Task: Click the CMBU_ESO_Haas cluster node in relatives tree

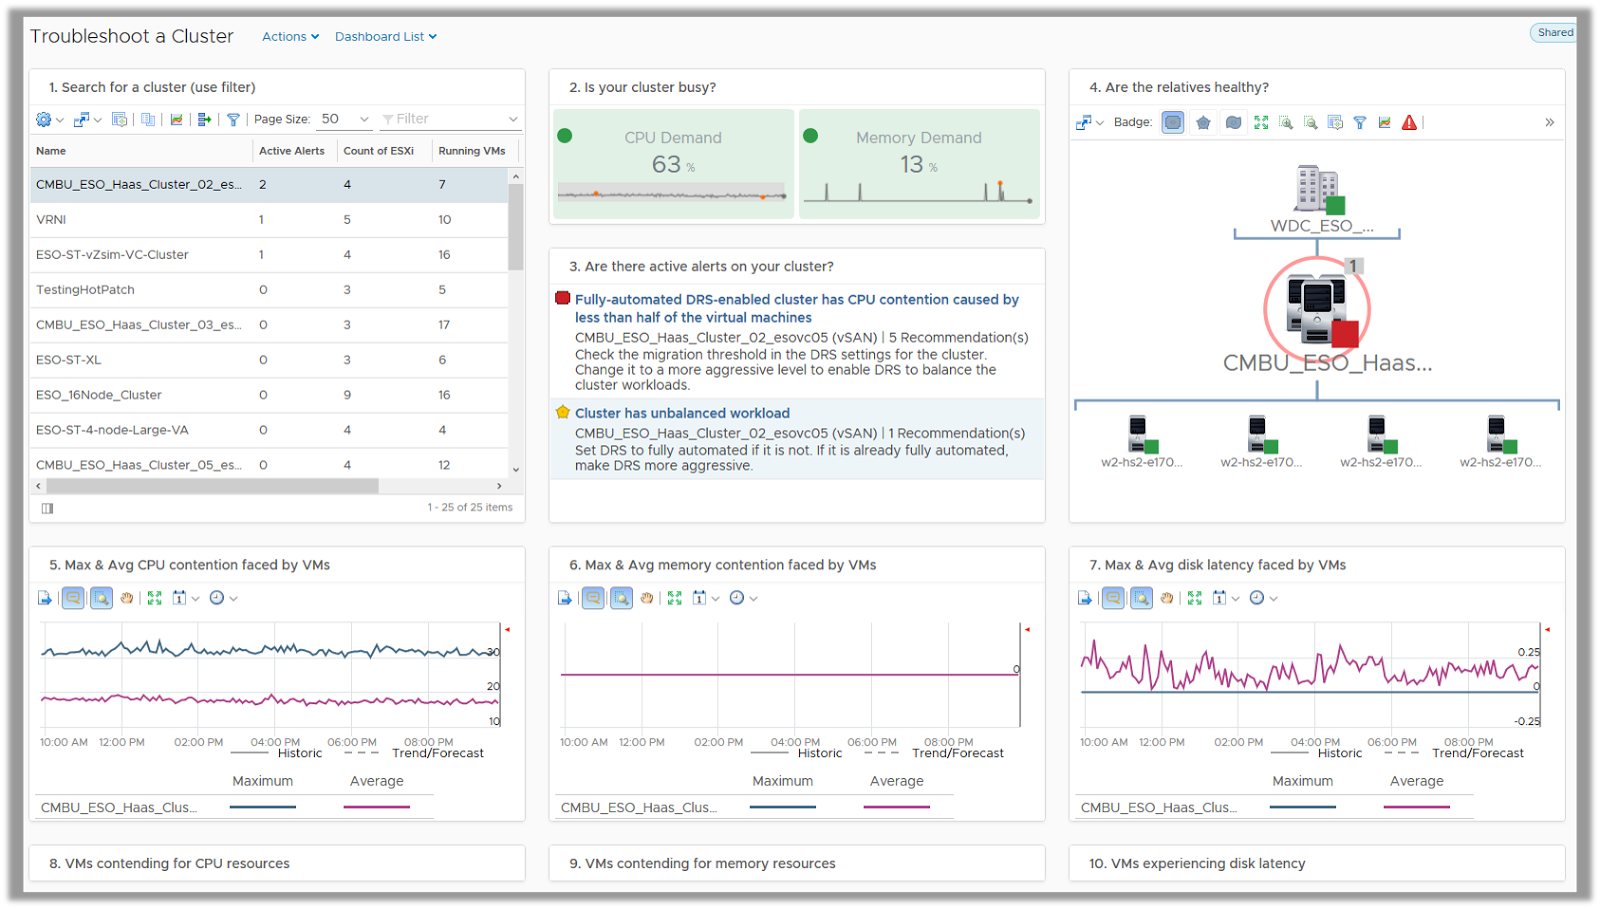Action: (1317, 308)
